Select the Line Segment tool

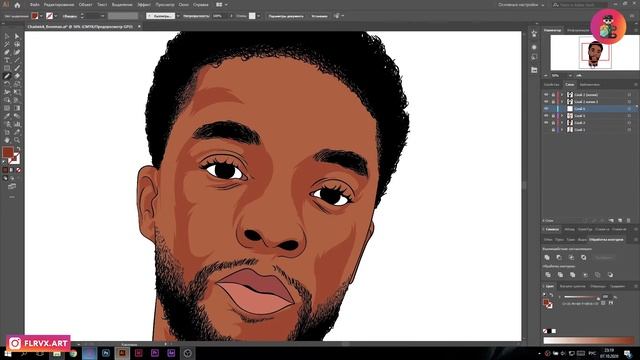tap(17, 60)
